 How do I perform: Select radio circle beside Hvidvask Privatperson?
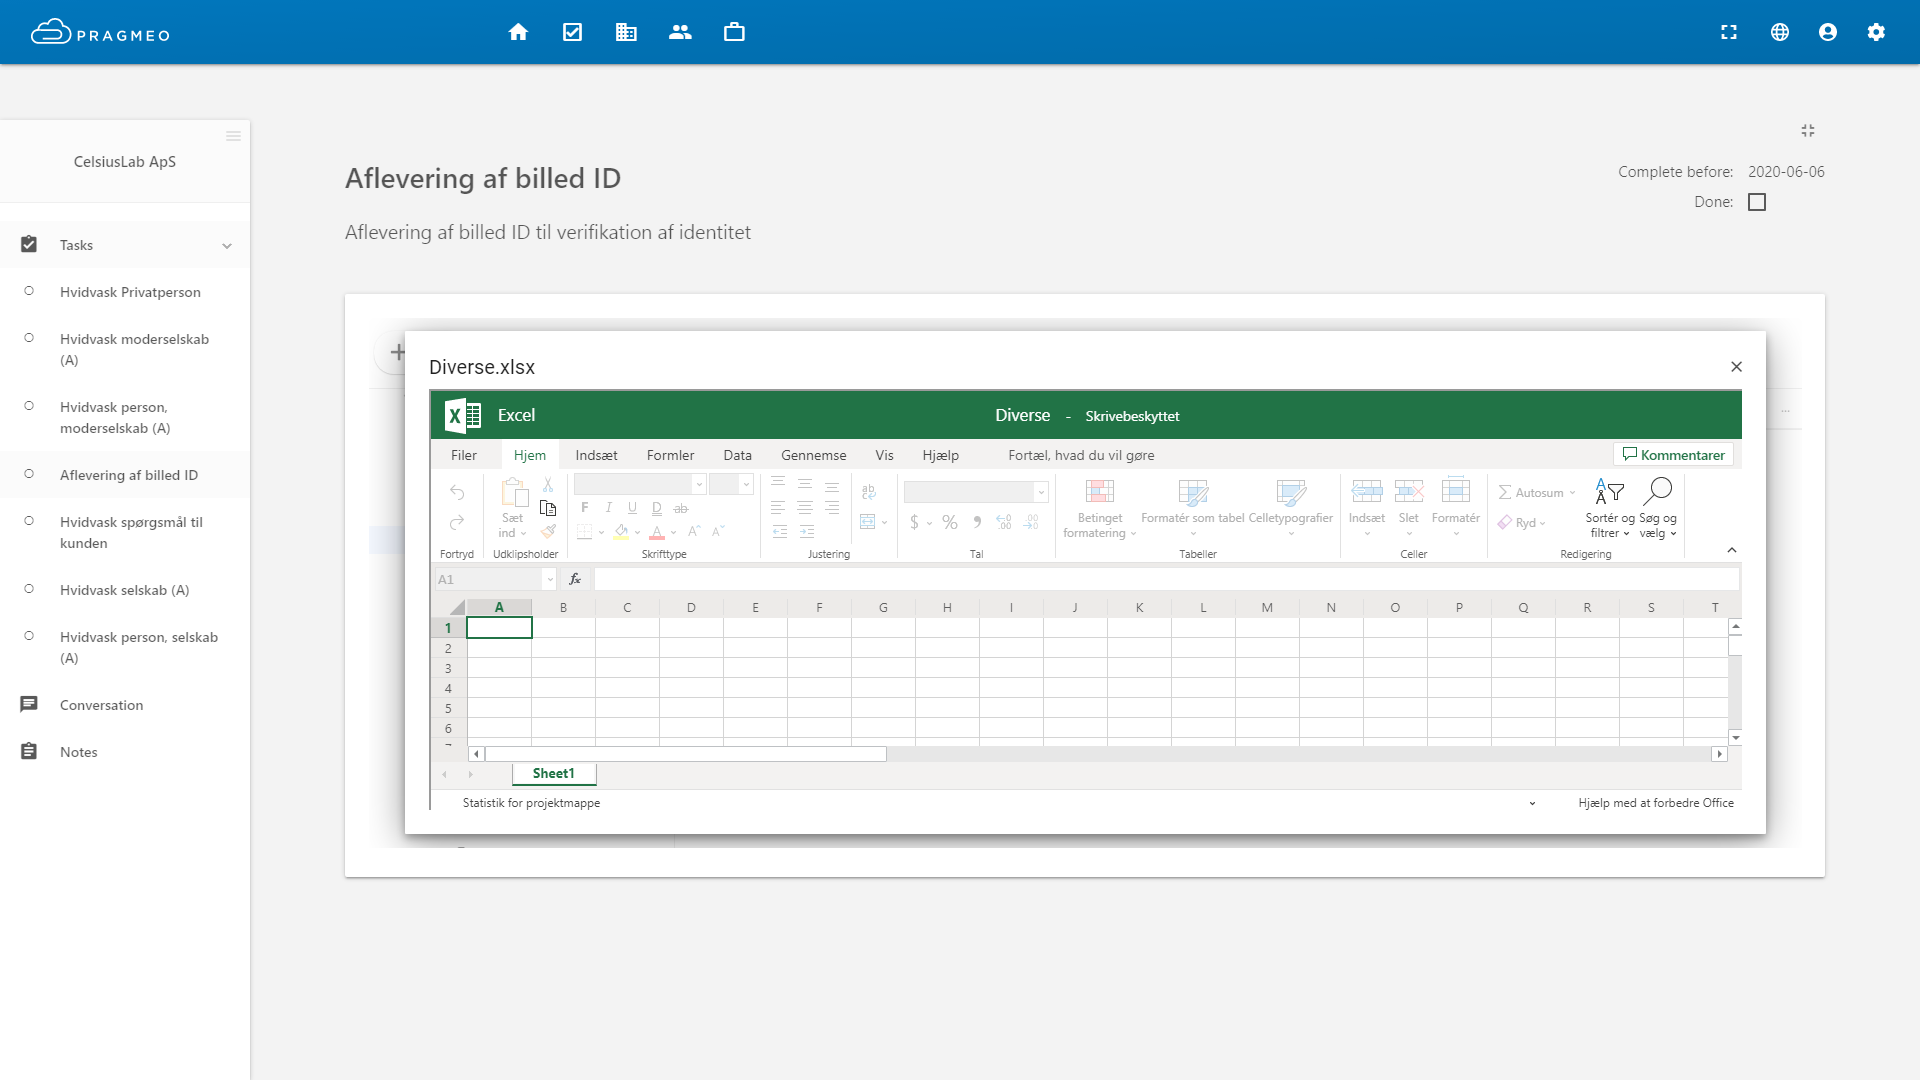(29, 291)
